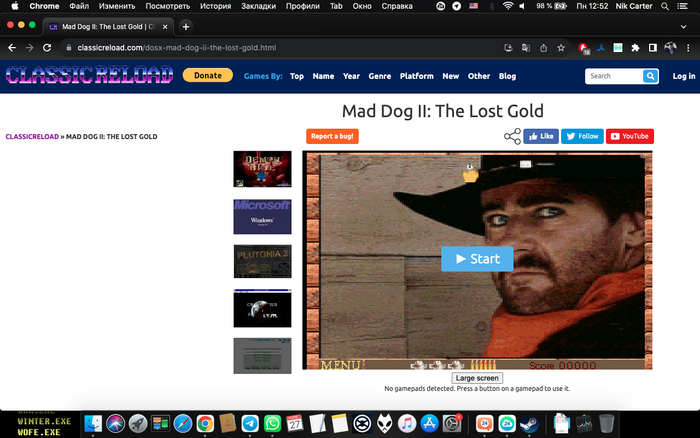Viewport: 700px width, 438px height.
Task: Click the Twitter Follow button
Action: (583, 136)
